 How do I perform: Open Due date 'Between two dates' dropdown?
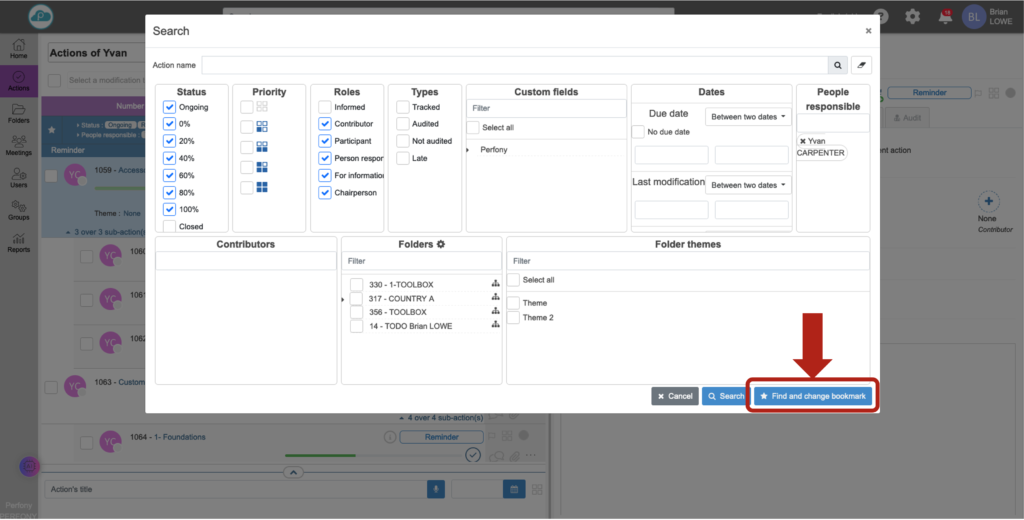(x=748, y=117)
